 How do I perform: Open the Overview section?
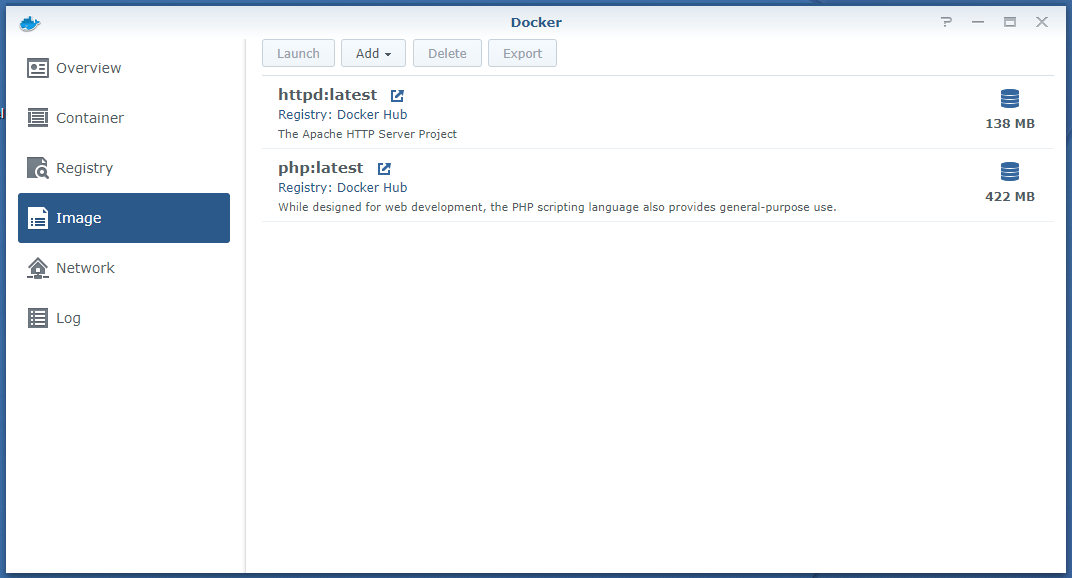pyautogui.click(x=124, y=68)
